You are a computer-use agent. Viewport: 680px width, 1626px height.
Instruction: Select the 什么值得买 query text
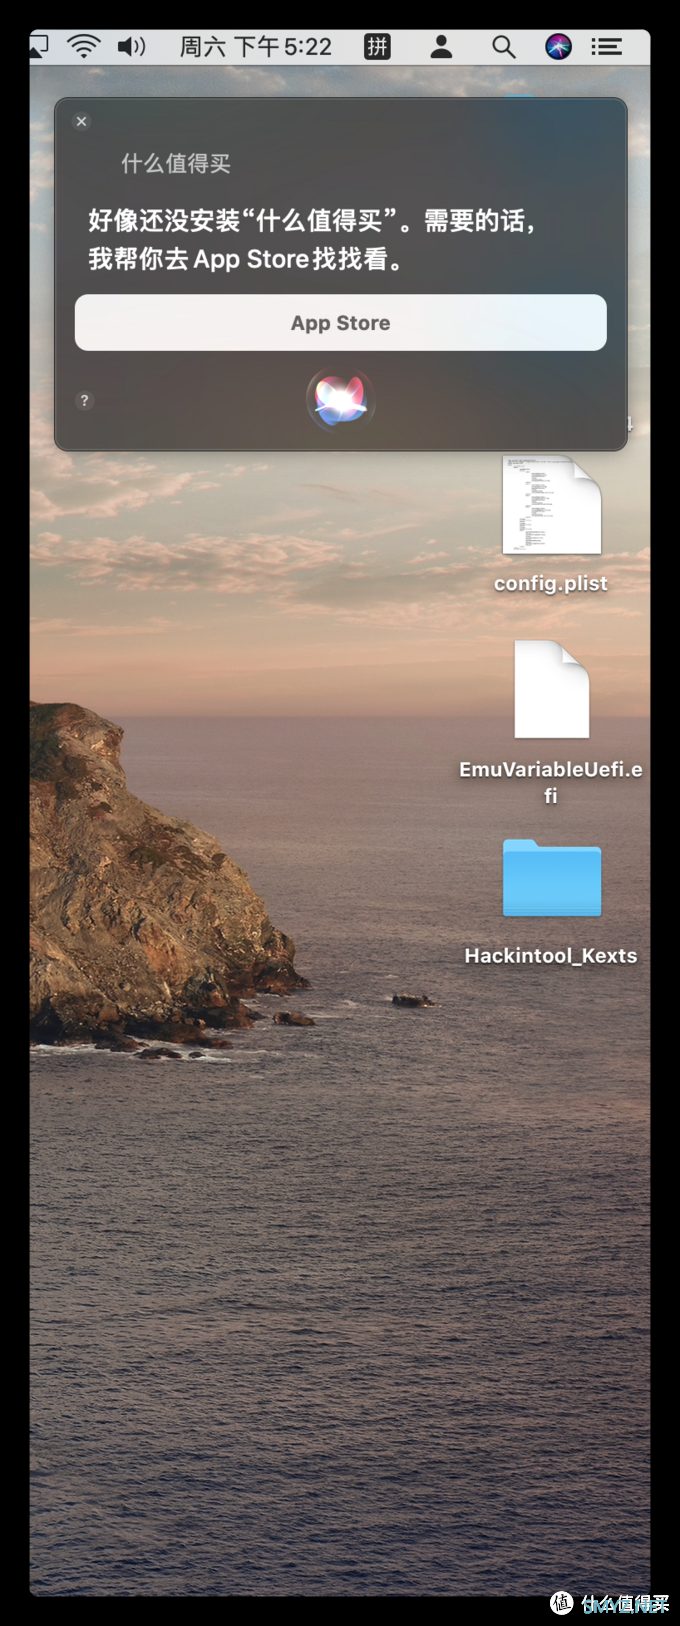pos(176,164)
